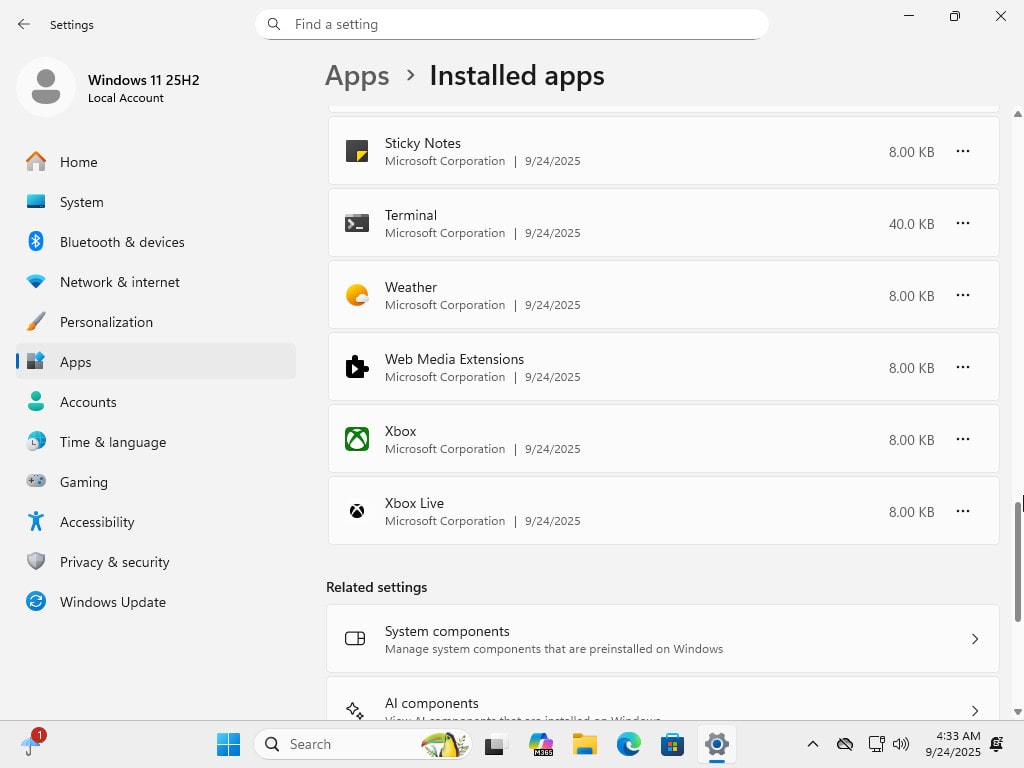The height and width of the screenshot is (768, 1024).
Task: Expand System components settings
Action: click(662, 639)
